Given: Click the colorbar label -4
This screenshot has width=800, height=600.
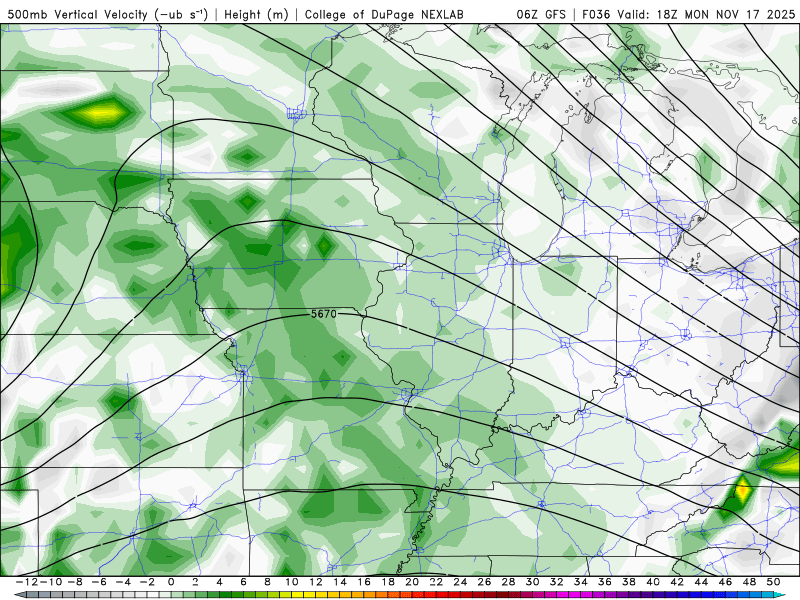Looking at the screenshot, I should [123, 582].
